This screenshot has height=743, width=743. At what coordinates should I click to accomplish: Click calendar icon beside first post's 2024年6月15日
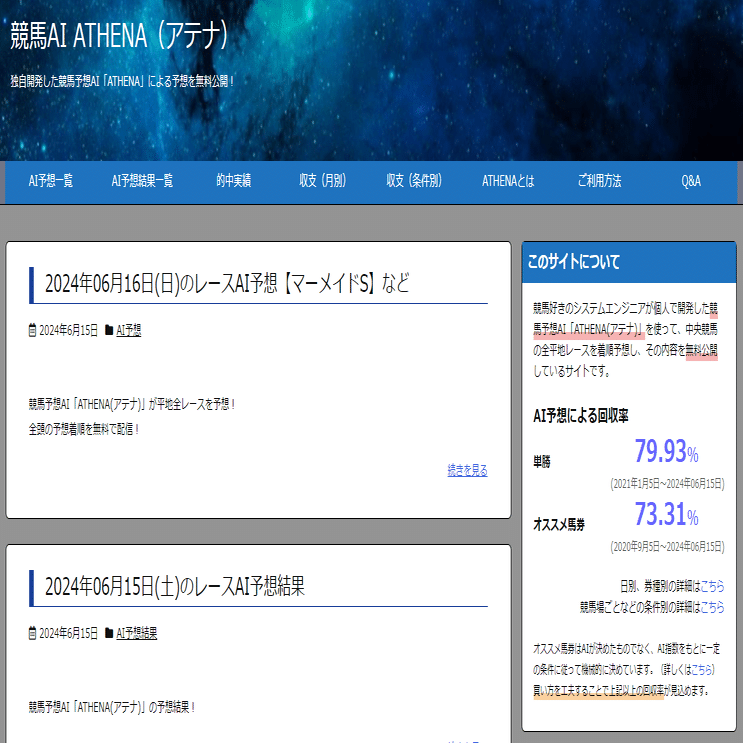click(32, 330)
